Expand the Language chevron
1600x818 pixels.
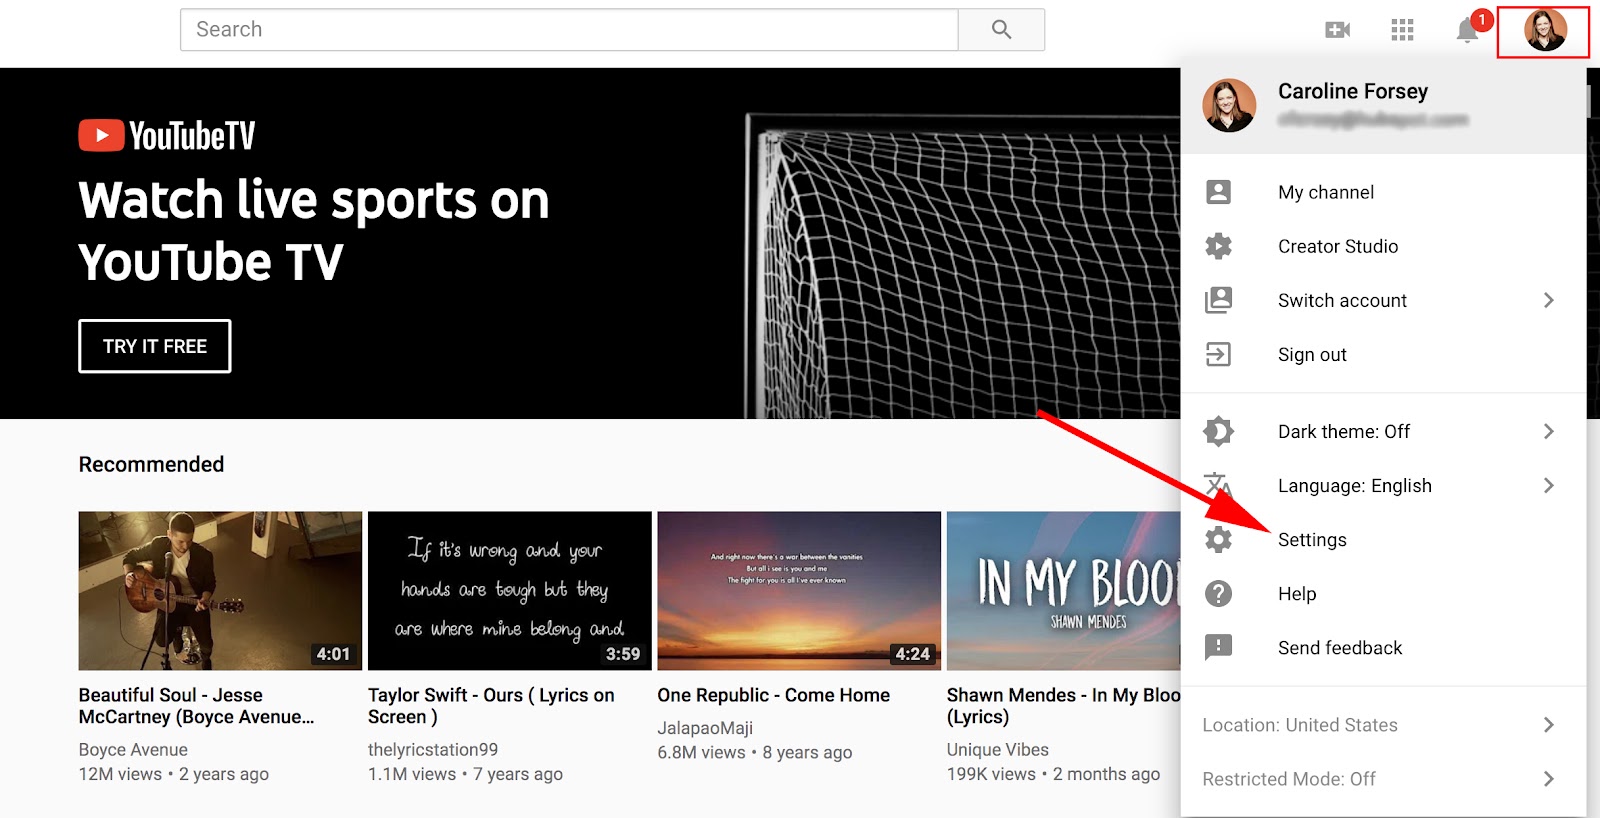pos(1548,485)
